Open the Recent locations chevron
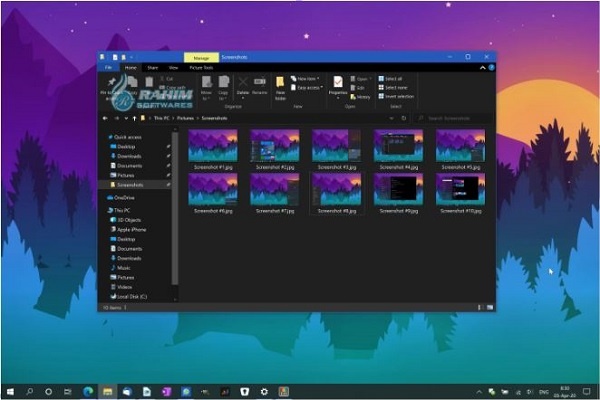 (x=126, y=118)
